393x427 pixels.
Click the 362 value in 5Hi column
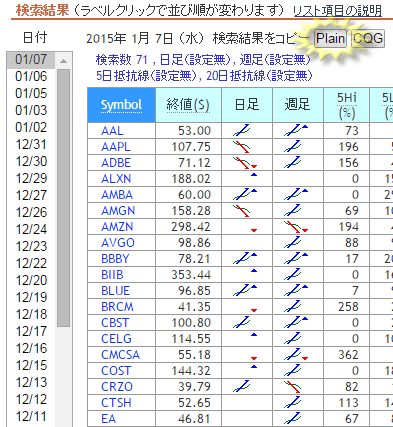click(348, 355)
